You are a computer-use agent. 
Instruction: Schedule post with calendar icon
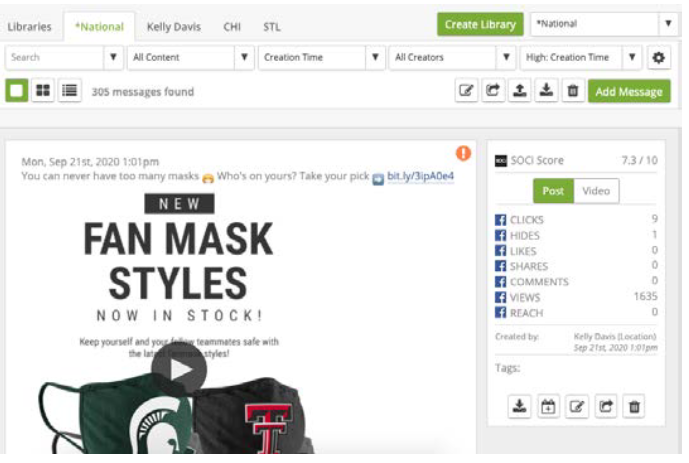click(x=548, y=406)
